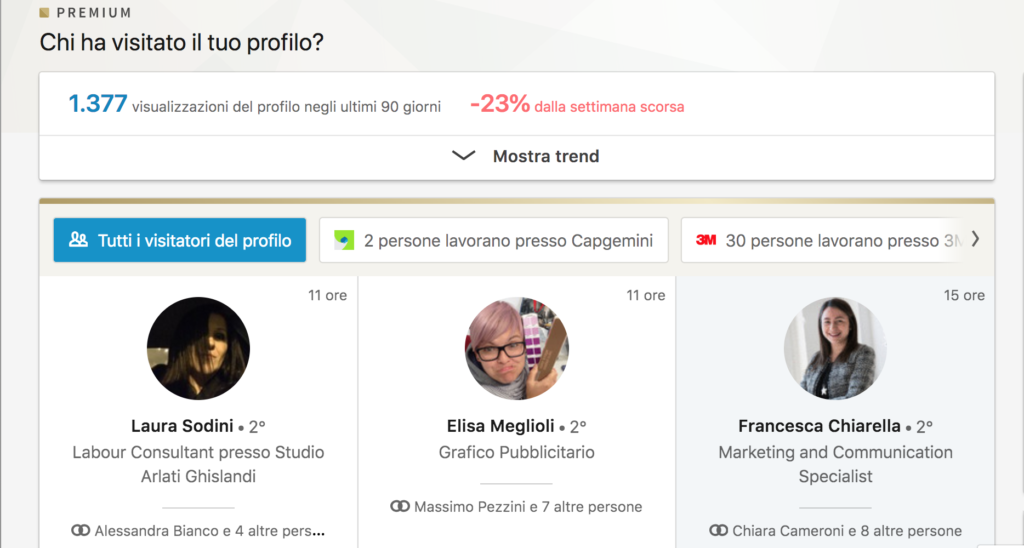1024x548 pixels.
Task: Filter by 30 persone lavorano presso 3M
Action: (x=830, y=240)
